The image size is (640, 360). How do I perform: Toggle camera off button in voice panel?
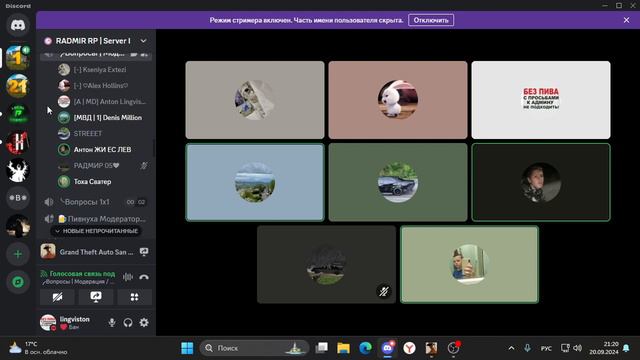click(x=57, y=297)
